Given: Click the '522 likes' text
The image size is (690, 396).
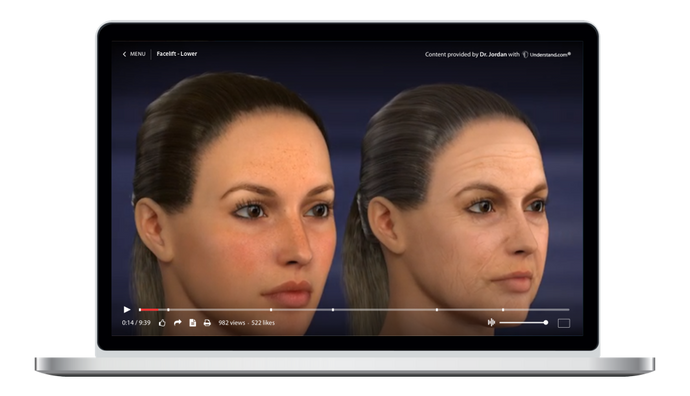Looking at the screenshot, I should point(263,323).
